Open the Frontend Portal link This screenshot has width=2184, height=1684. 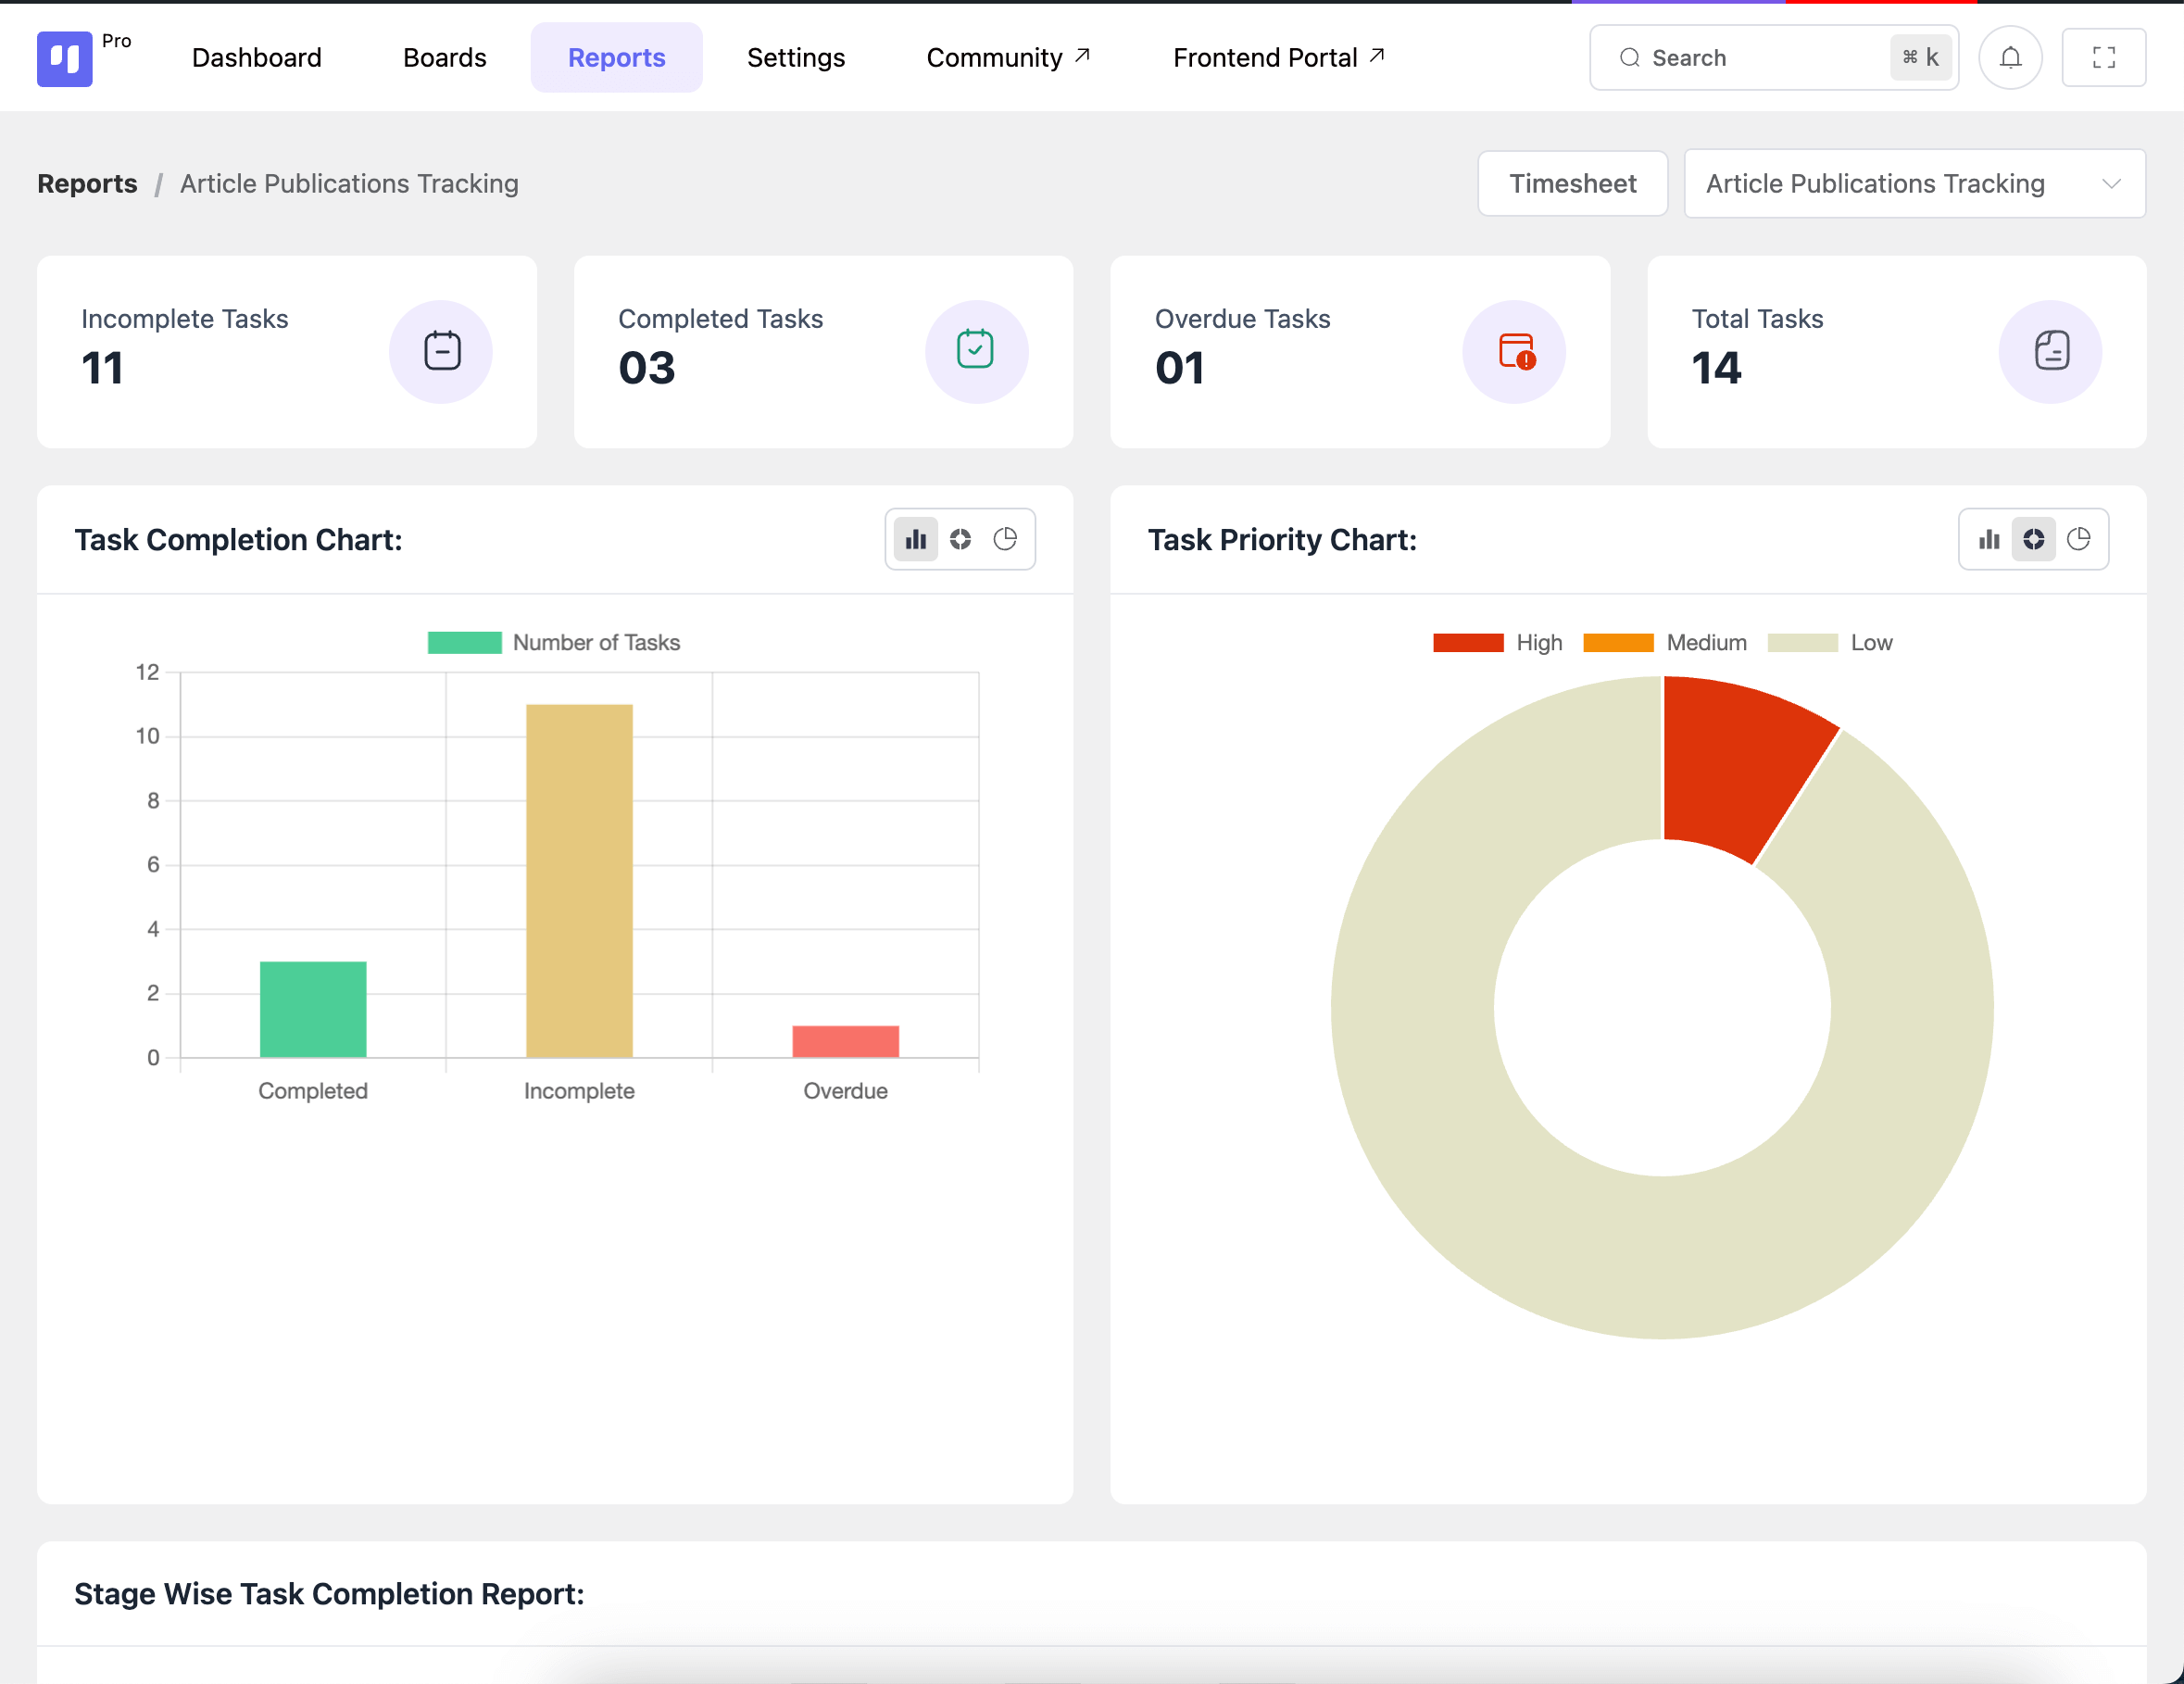1278,58
